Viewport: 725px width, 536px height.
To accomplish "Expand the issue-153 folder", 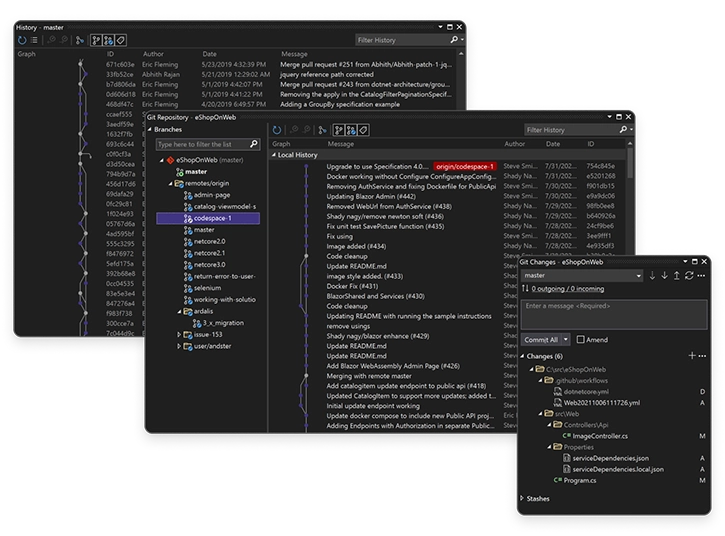I will tap(179, 334).
